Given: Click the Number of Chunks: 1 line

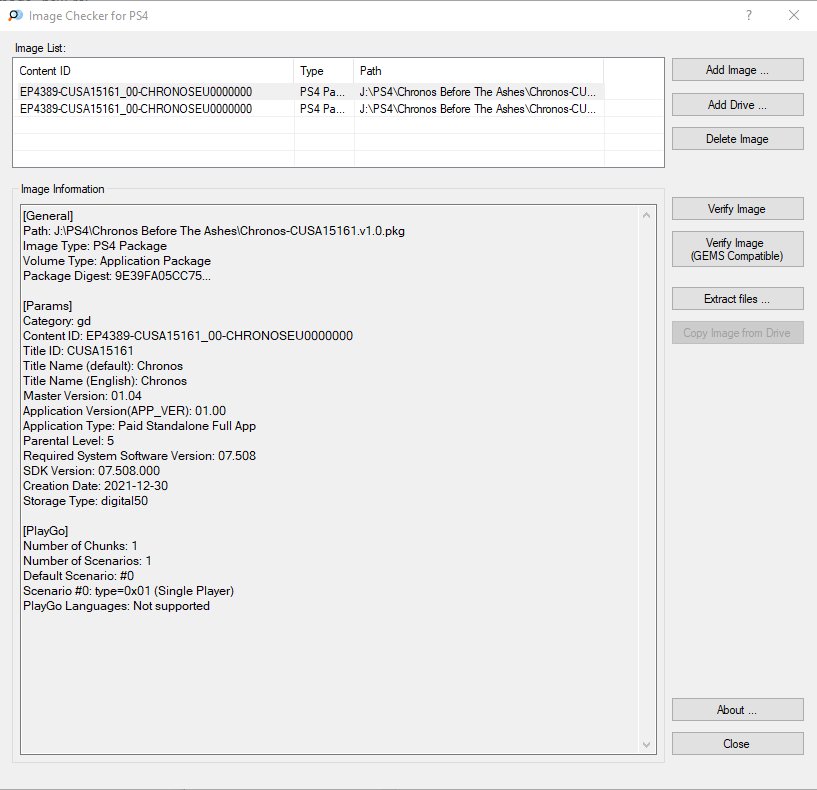Looking at the screenshot, I should pyautogui.click(x=80, y=546).
